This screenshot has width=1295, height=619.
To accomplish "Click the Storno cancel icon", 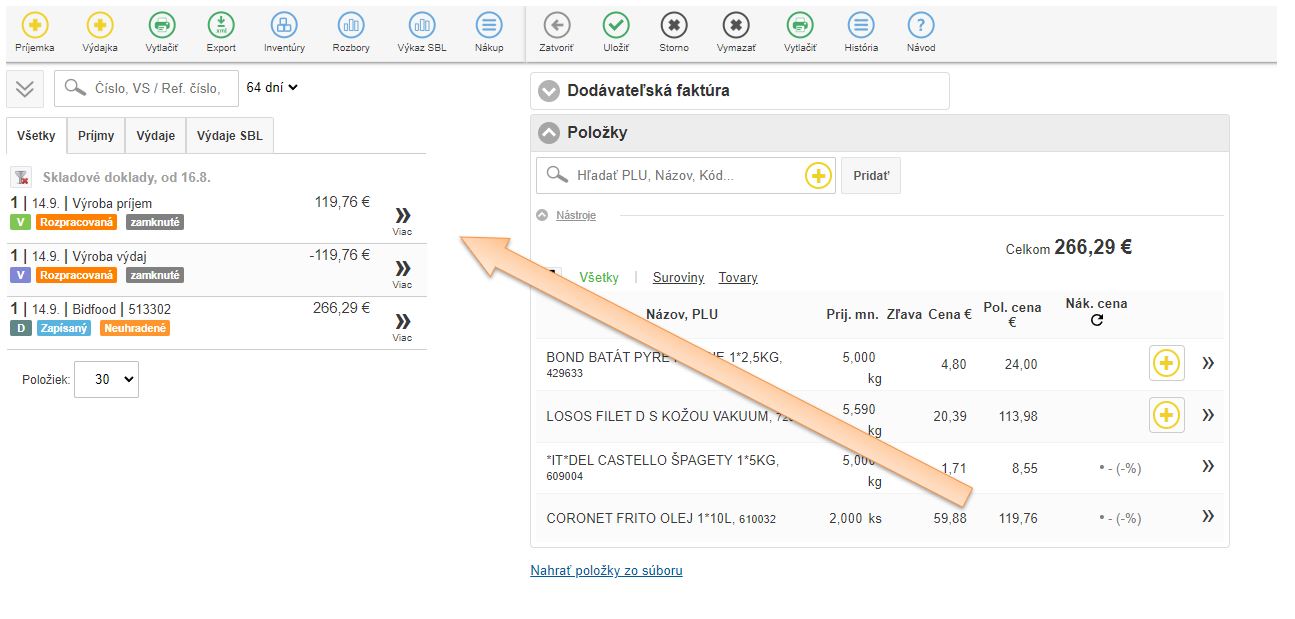I will [x=674, y=27].
